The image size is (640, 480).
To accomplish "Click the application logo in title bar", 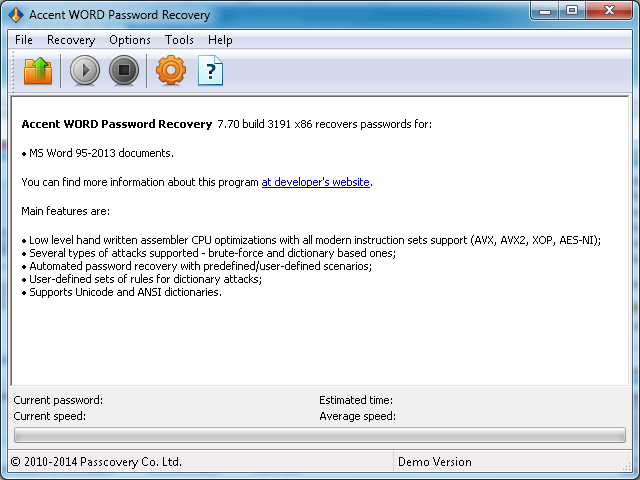I will [x=16, y=15].
